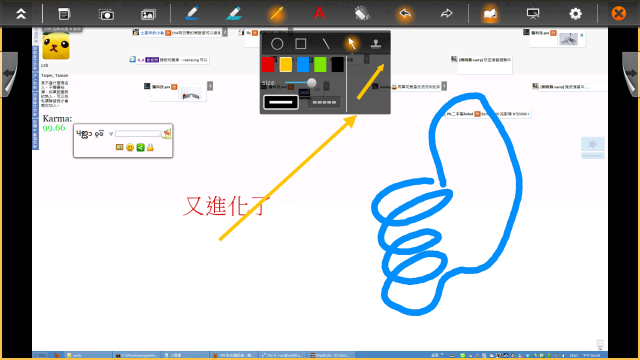This screenshot has width=640, height=360.
Task: Undo the last drawing stroke
Action: [x=405, y=13]
